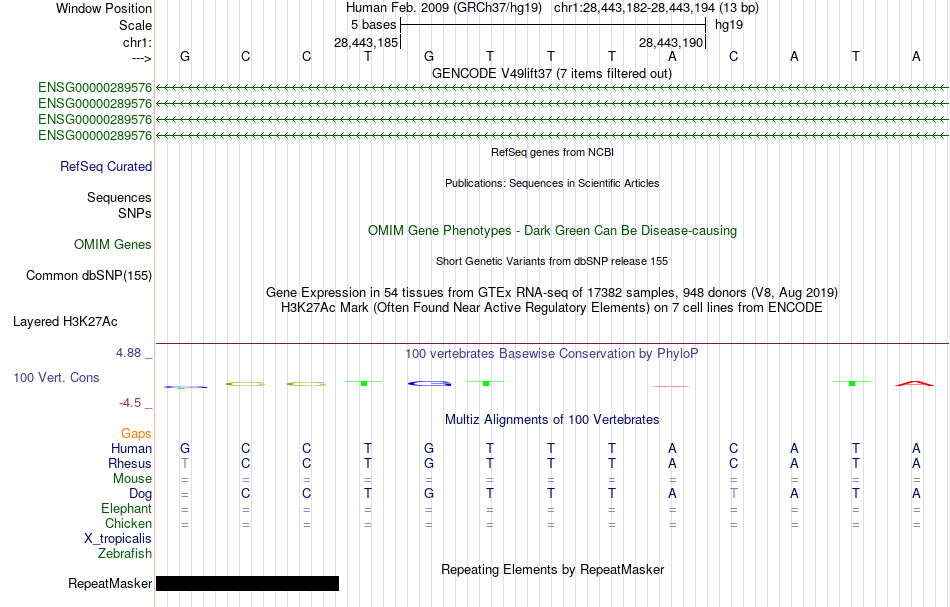The height and width of the screenshot is (607, 950).
Task: Click the hg19 label beside the scale bar
Action: (729, 25)
